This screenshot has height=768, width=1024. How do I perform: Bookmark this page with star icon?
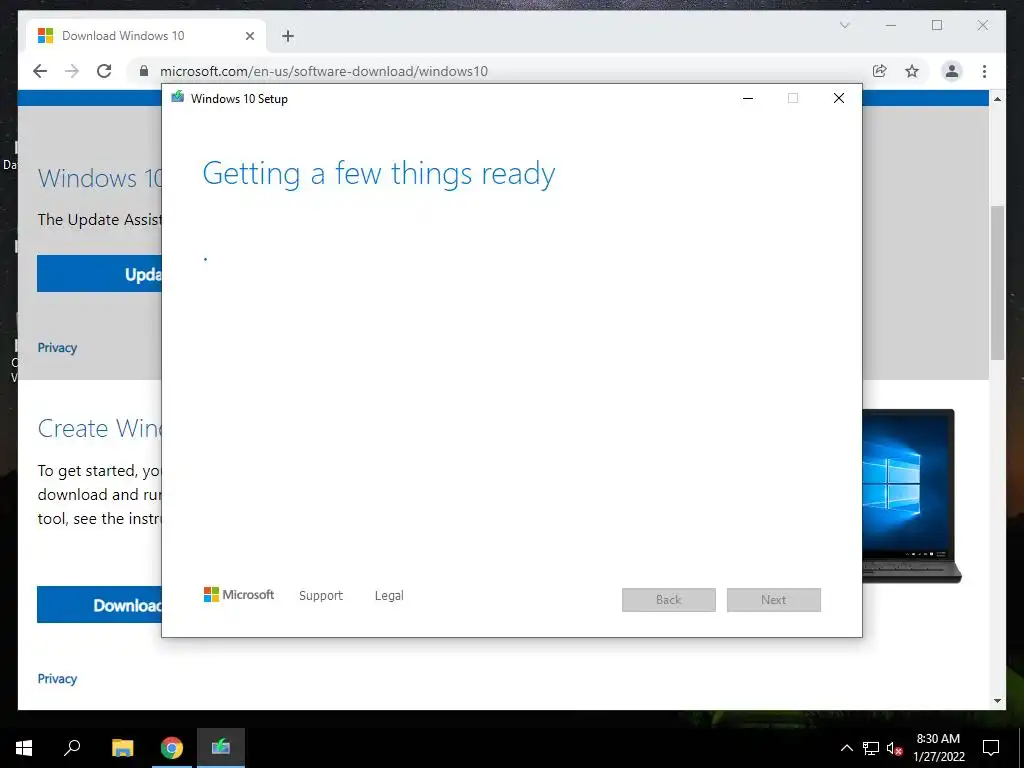point(912,71)
